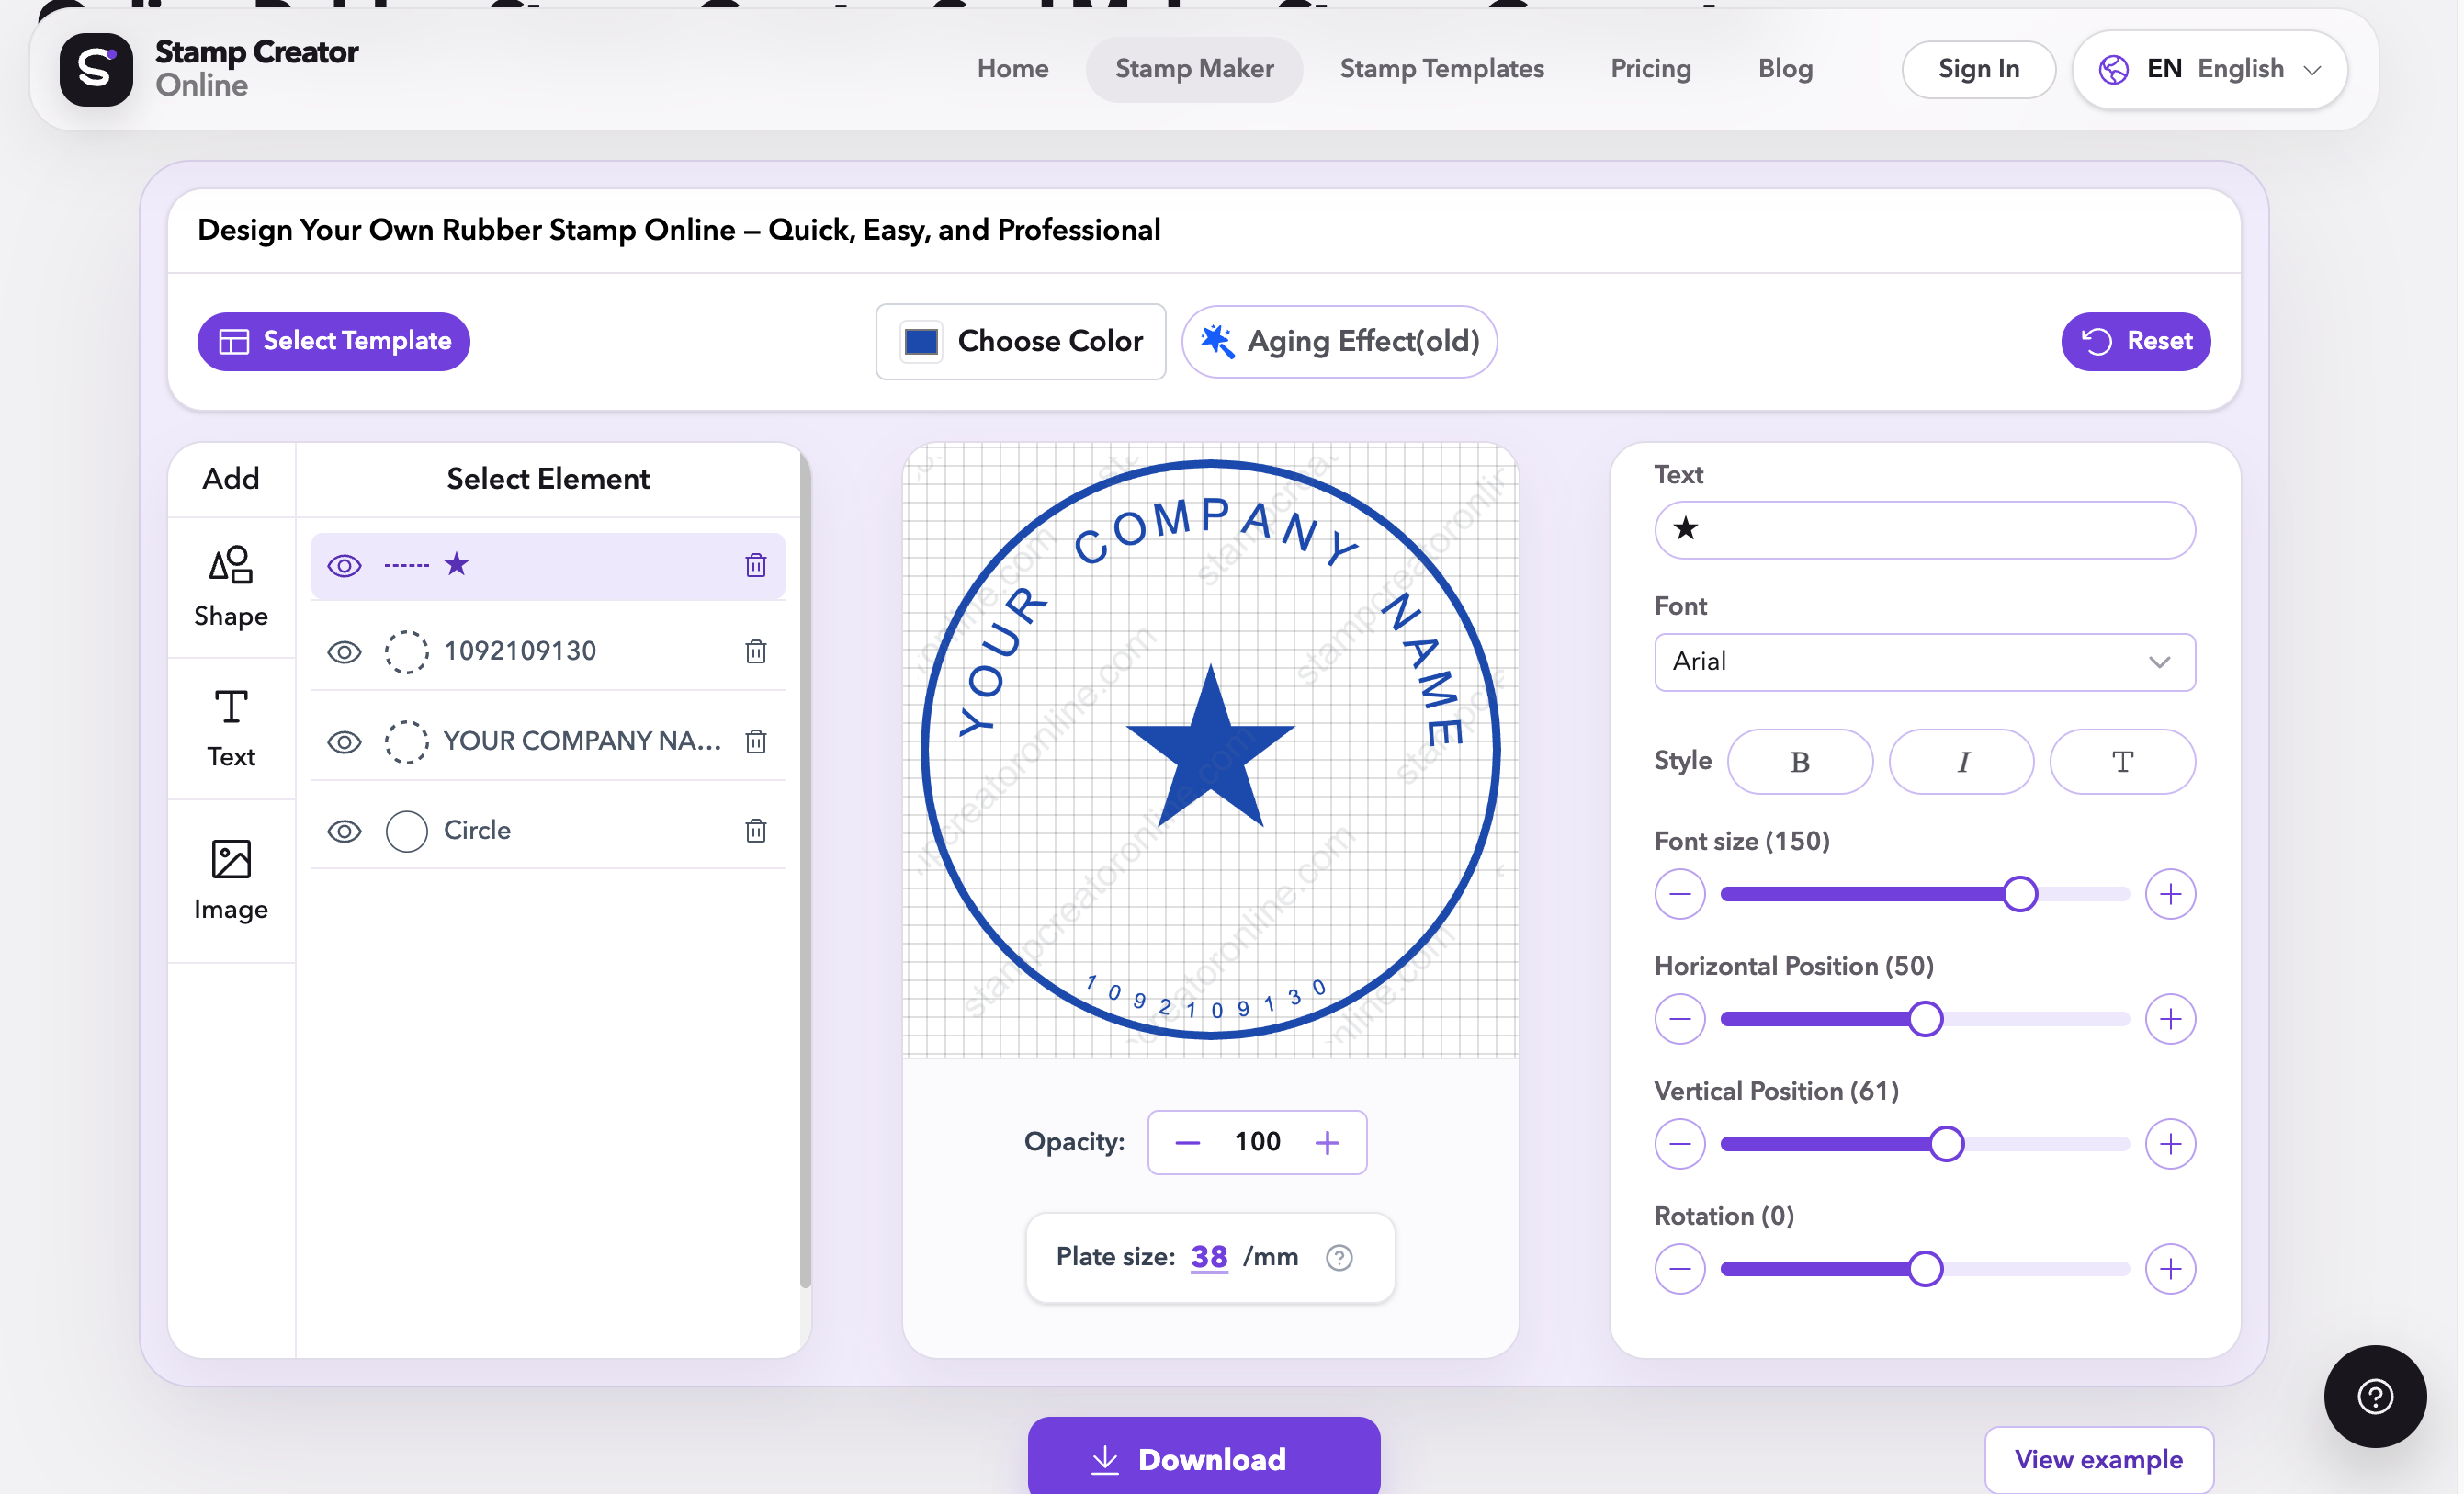Open the English language dropdown

click(x=2210, y=69)
